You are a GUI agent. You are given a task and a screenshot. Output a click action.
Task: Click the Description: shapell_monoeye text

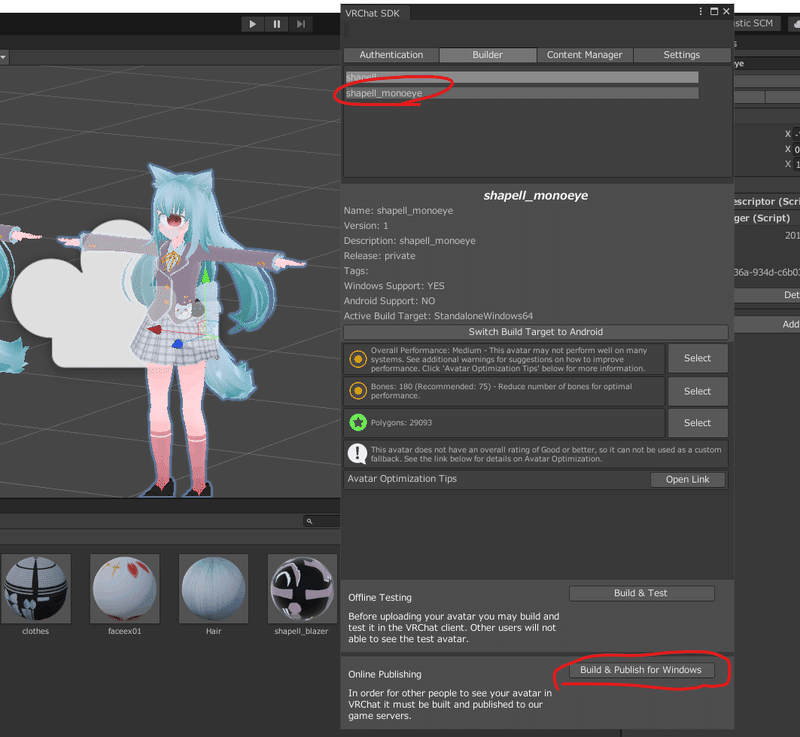[410, 241]
